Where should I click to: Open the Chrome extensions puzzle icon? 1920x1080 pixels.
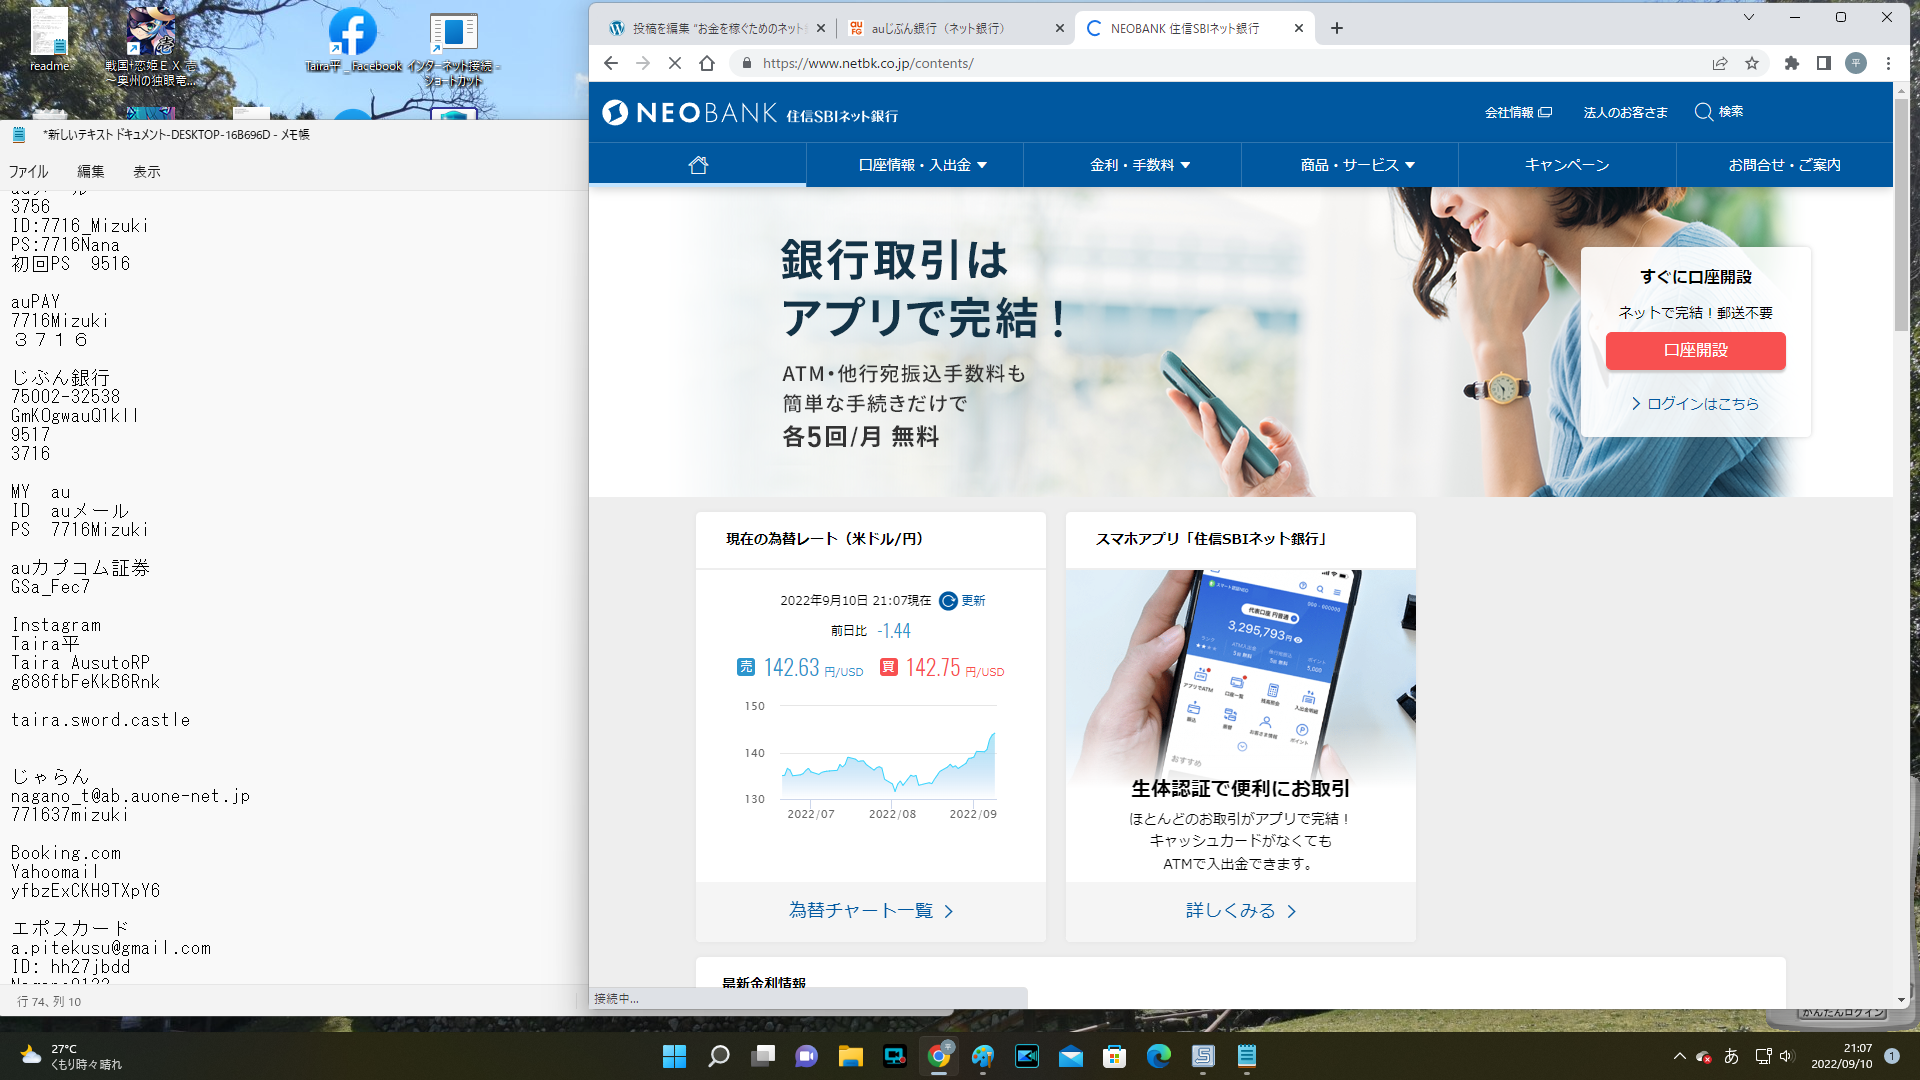click(x=1792, y=63)
